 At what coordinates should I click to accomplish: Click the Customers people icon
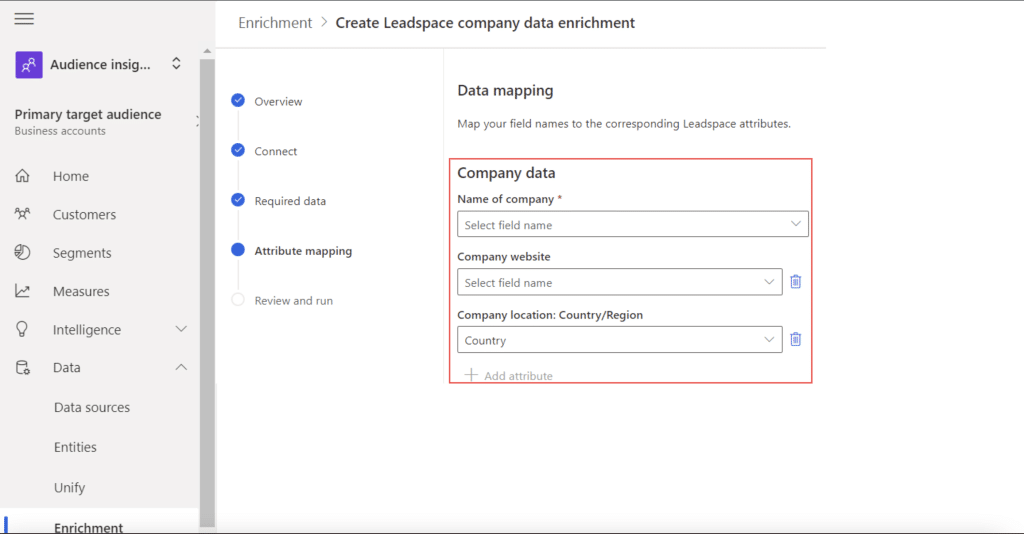click(22, 214)
